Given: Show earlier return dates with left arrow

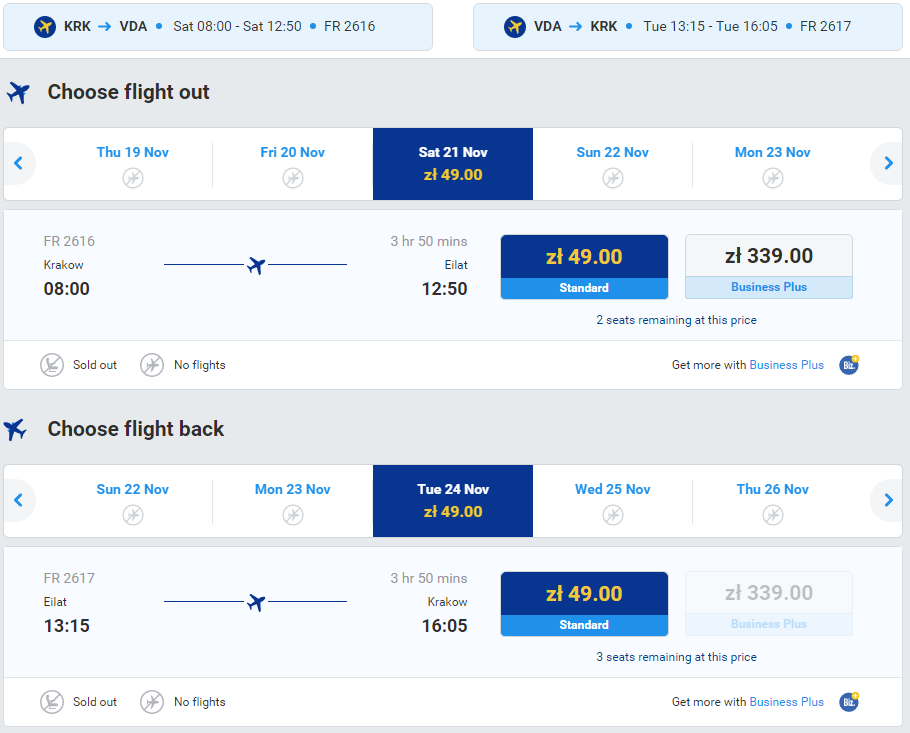Looking at the screenshot, I should pos(18,500).
